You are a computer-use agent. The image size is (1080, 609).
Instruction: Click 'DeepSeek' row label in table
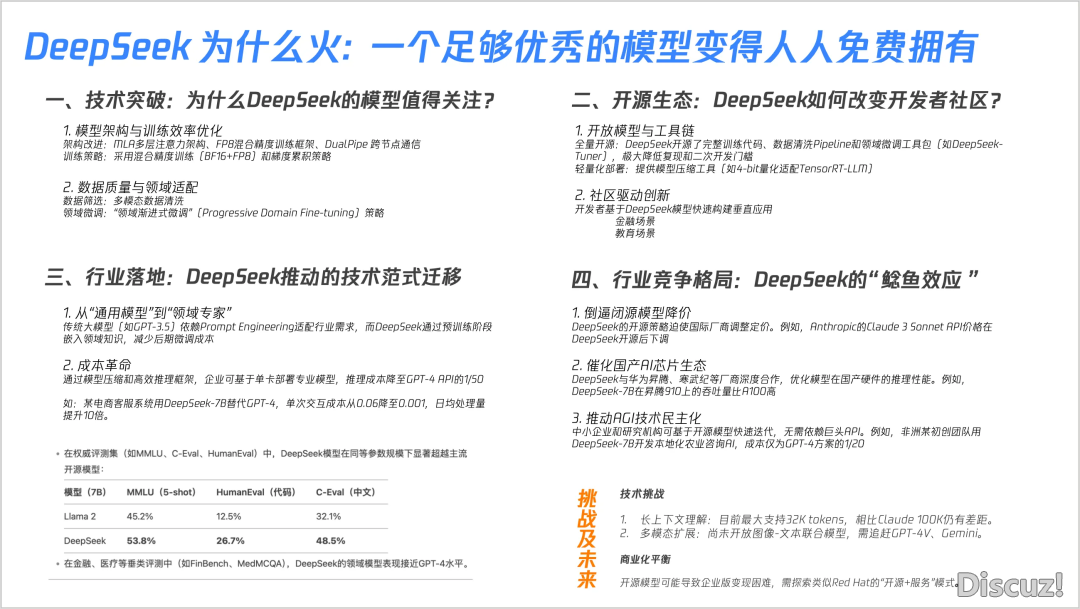pyautogui.click(x=85, y=541)
